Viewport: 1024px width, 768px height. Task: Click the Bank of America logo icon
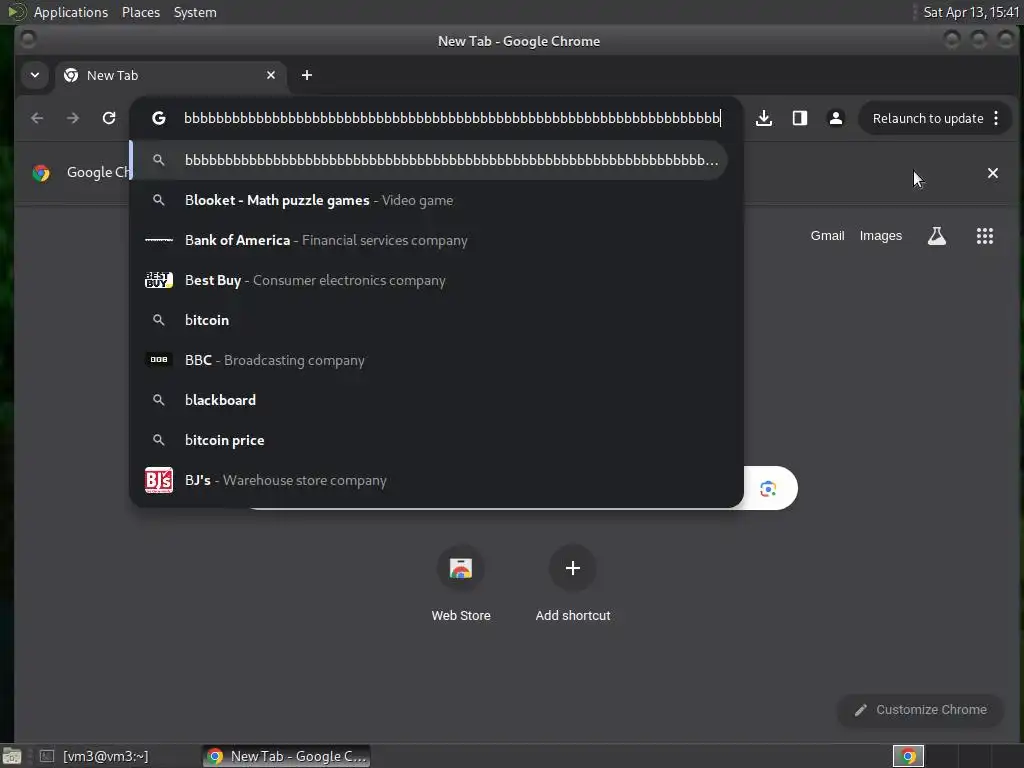(x=159, y=240)
